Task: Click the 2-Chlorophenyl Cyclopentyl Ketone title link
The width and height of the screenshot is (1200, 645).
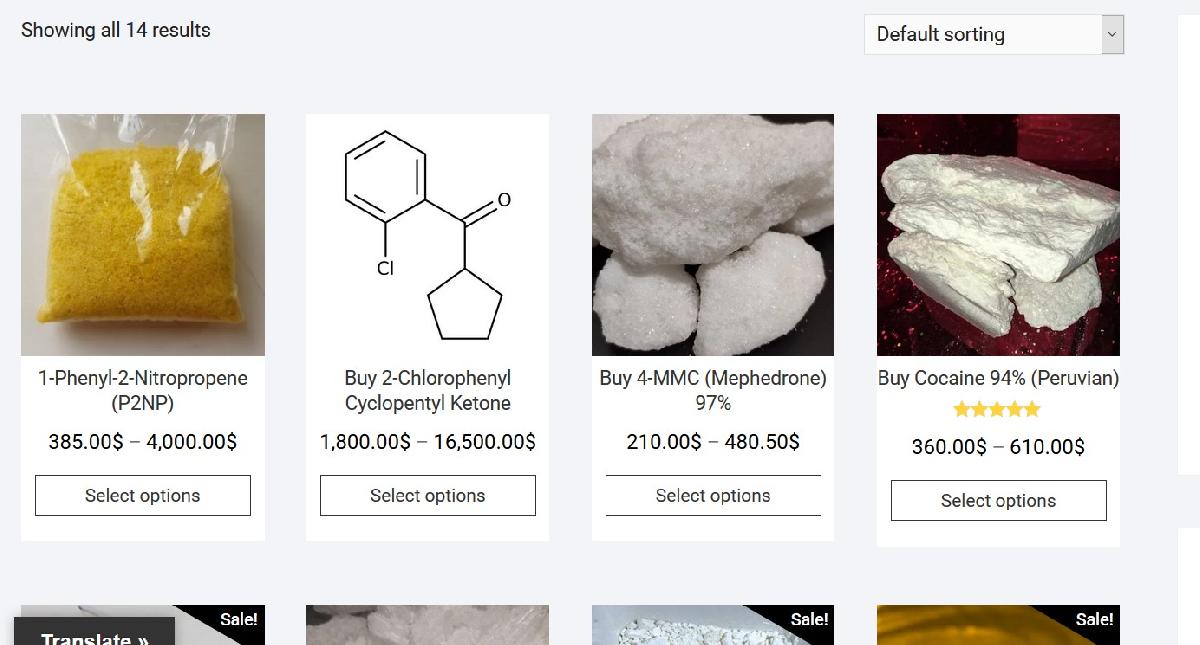Action: [427, 390]
